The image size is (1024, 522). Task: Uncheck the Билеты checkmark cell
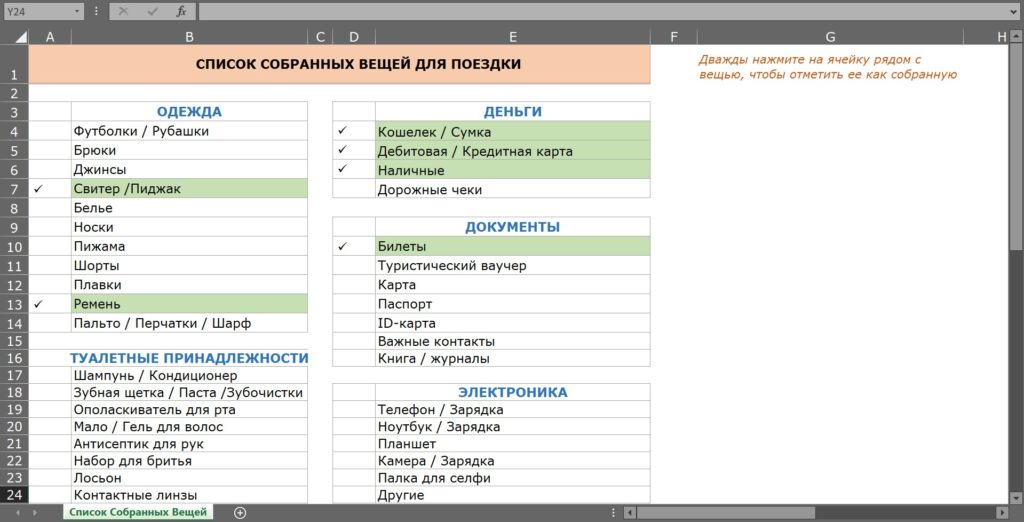click(353, 246)
